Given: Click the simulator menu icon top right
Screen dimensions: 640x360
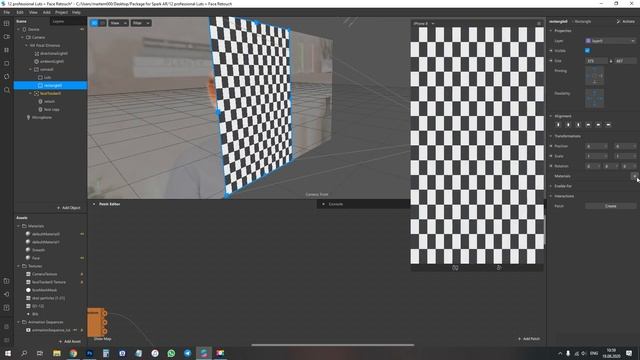Looking at the screenshot, I should 539,24.
